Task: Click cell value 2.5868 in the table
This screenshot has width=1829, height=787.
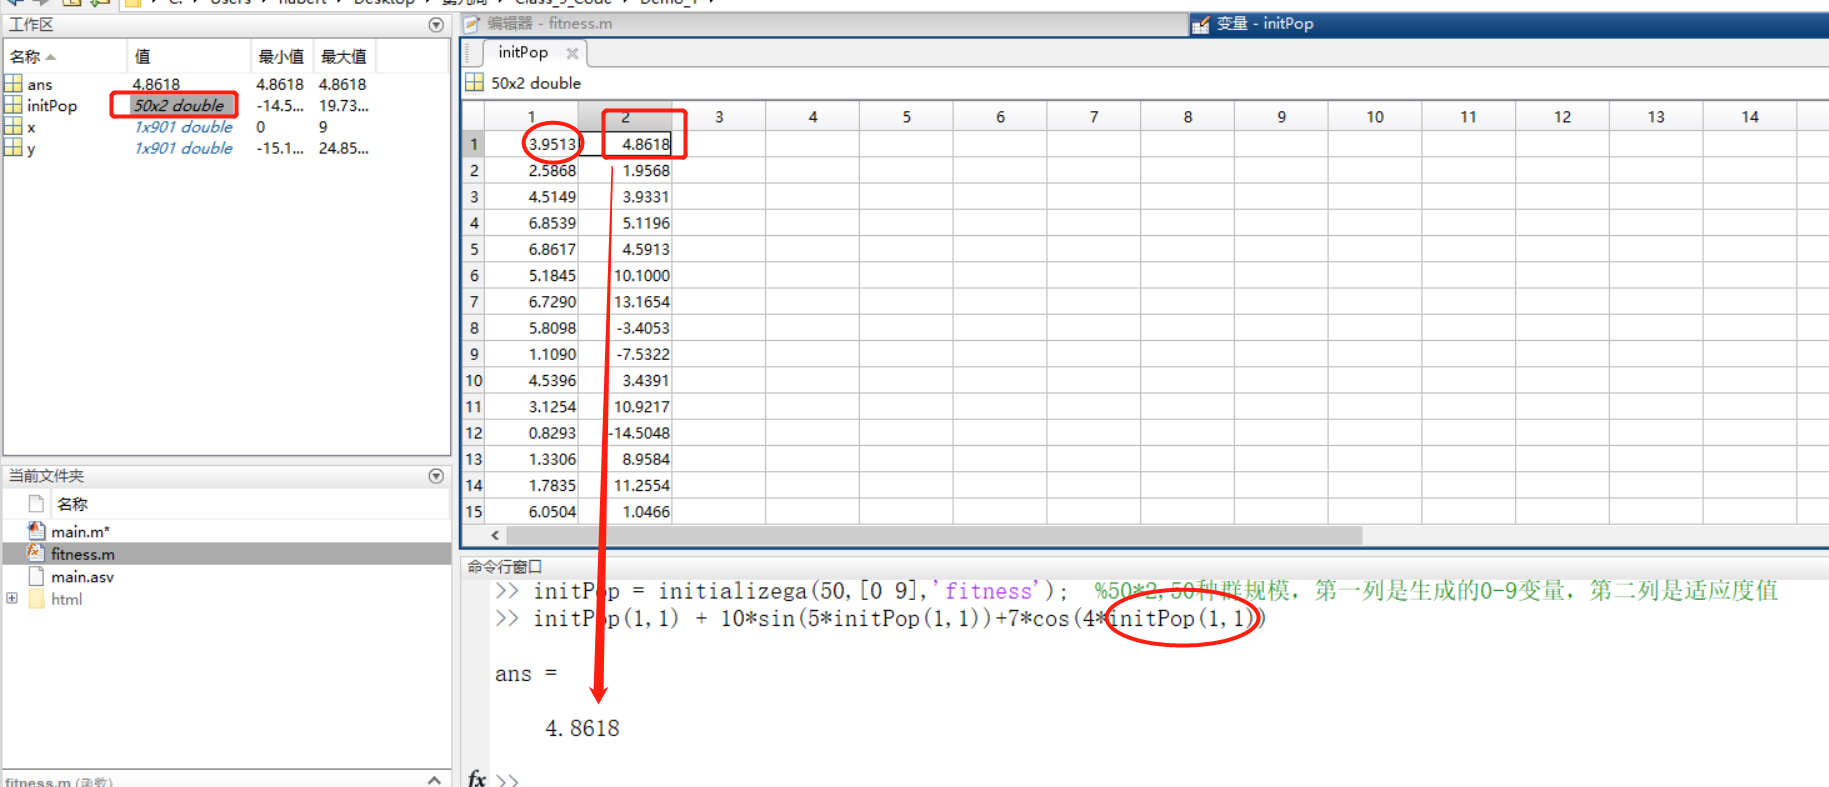Action: tap(552, 171)
